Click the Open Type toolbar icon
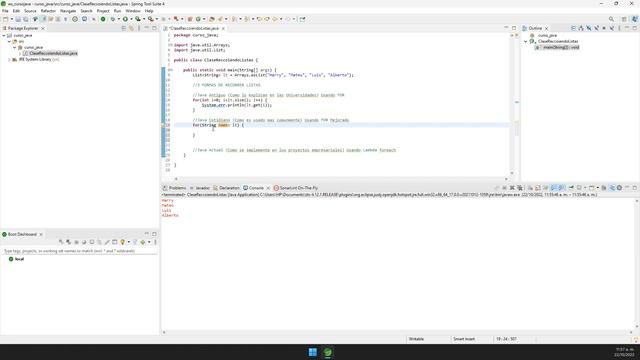This screenshot has width=640, height=360. tap(211, 19)
